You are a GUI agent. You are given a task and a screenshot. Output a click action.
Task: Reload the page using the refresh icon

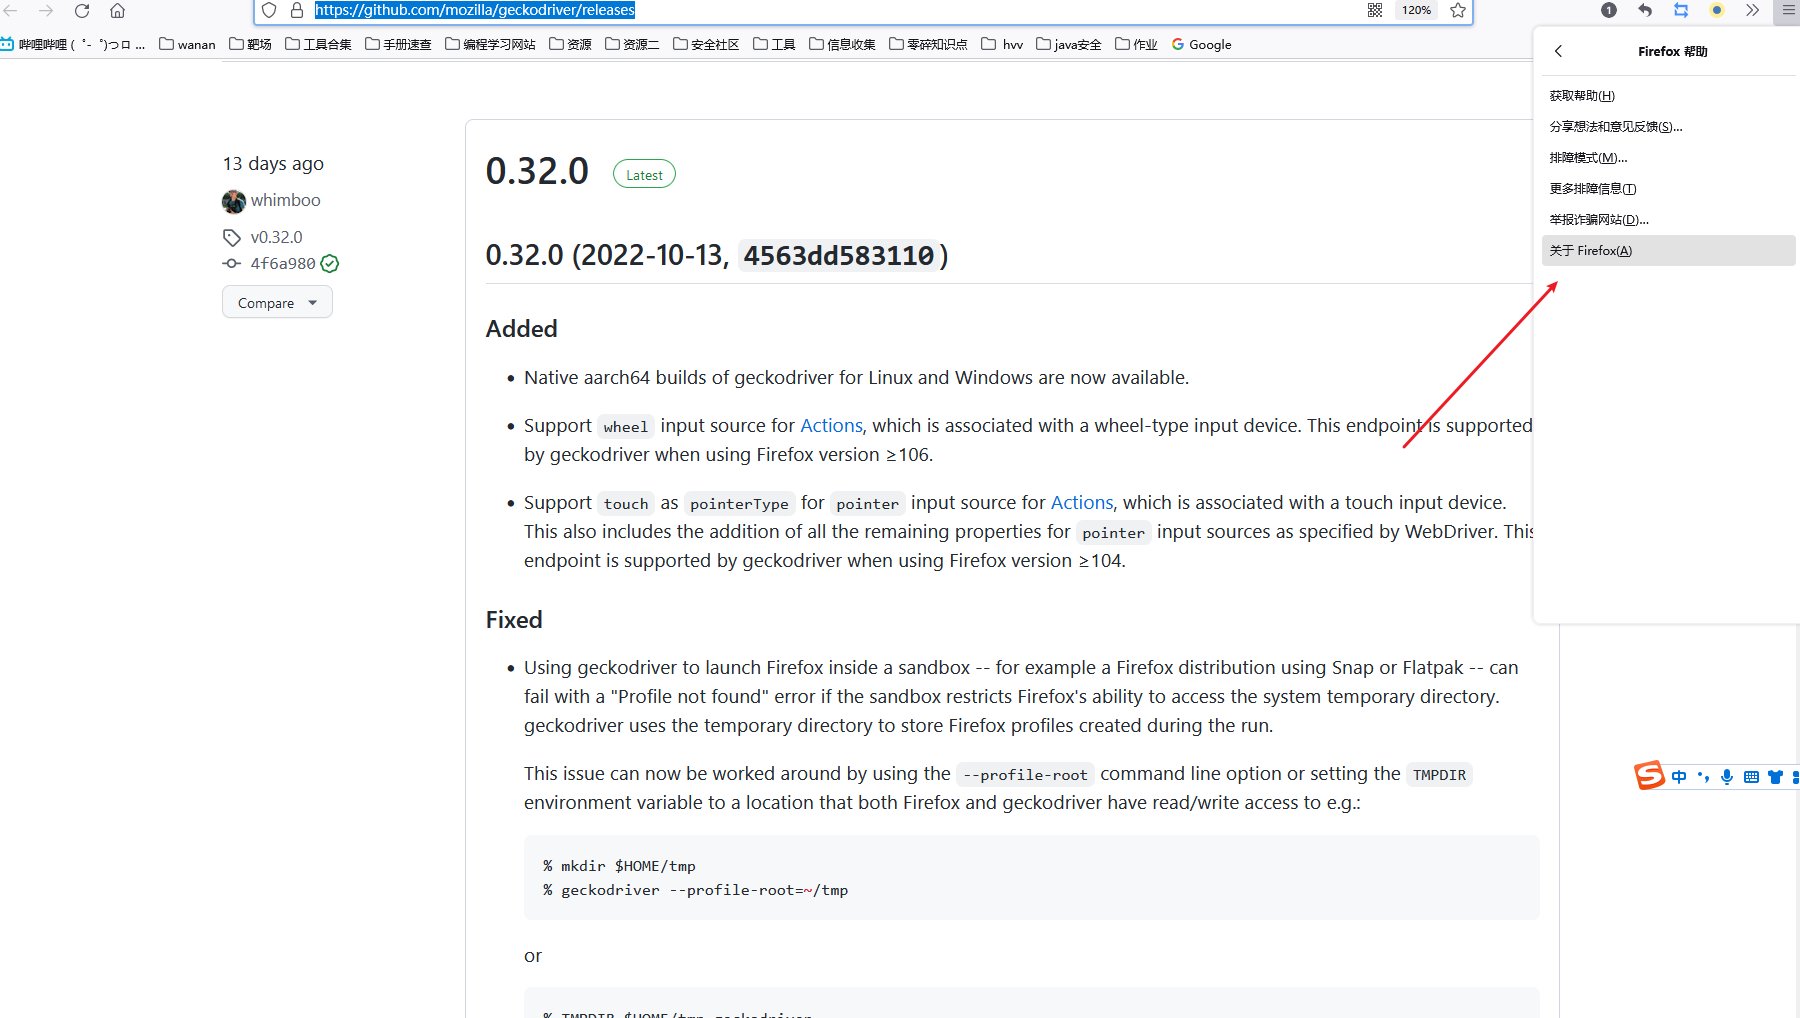[x=81, y=10]
